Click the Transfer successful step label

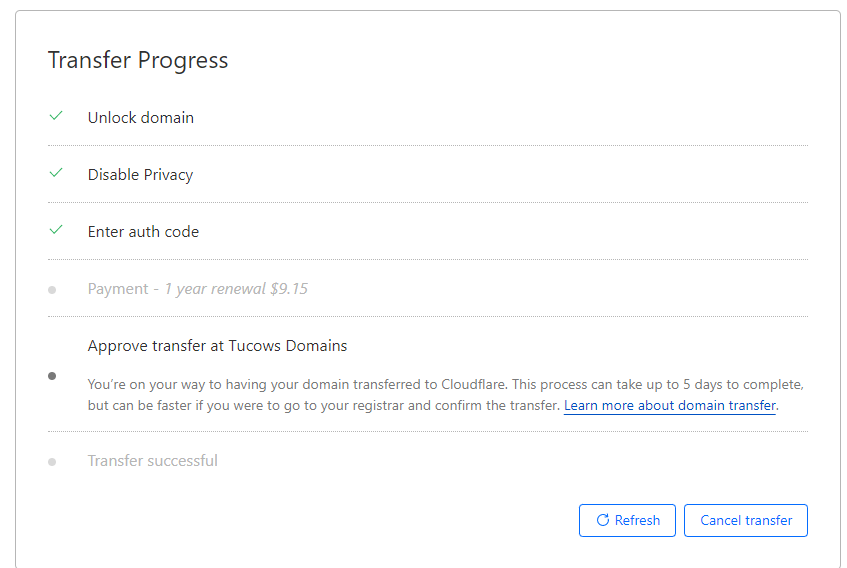[x=152, y=461]
